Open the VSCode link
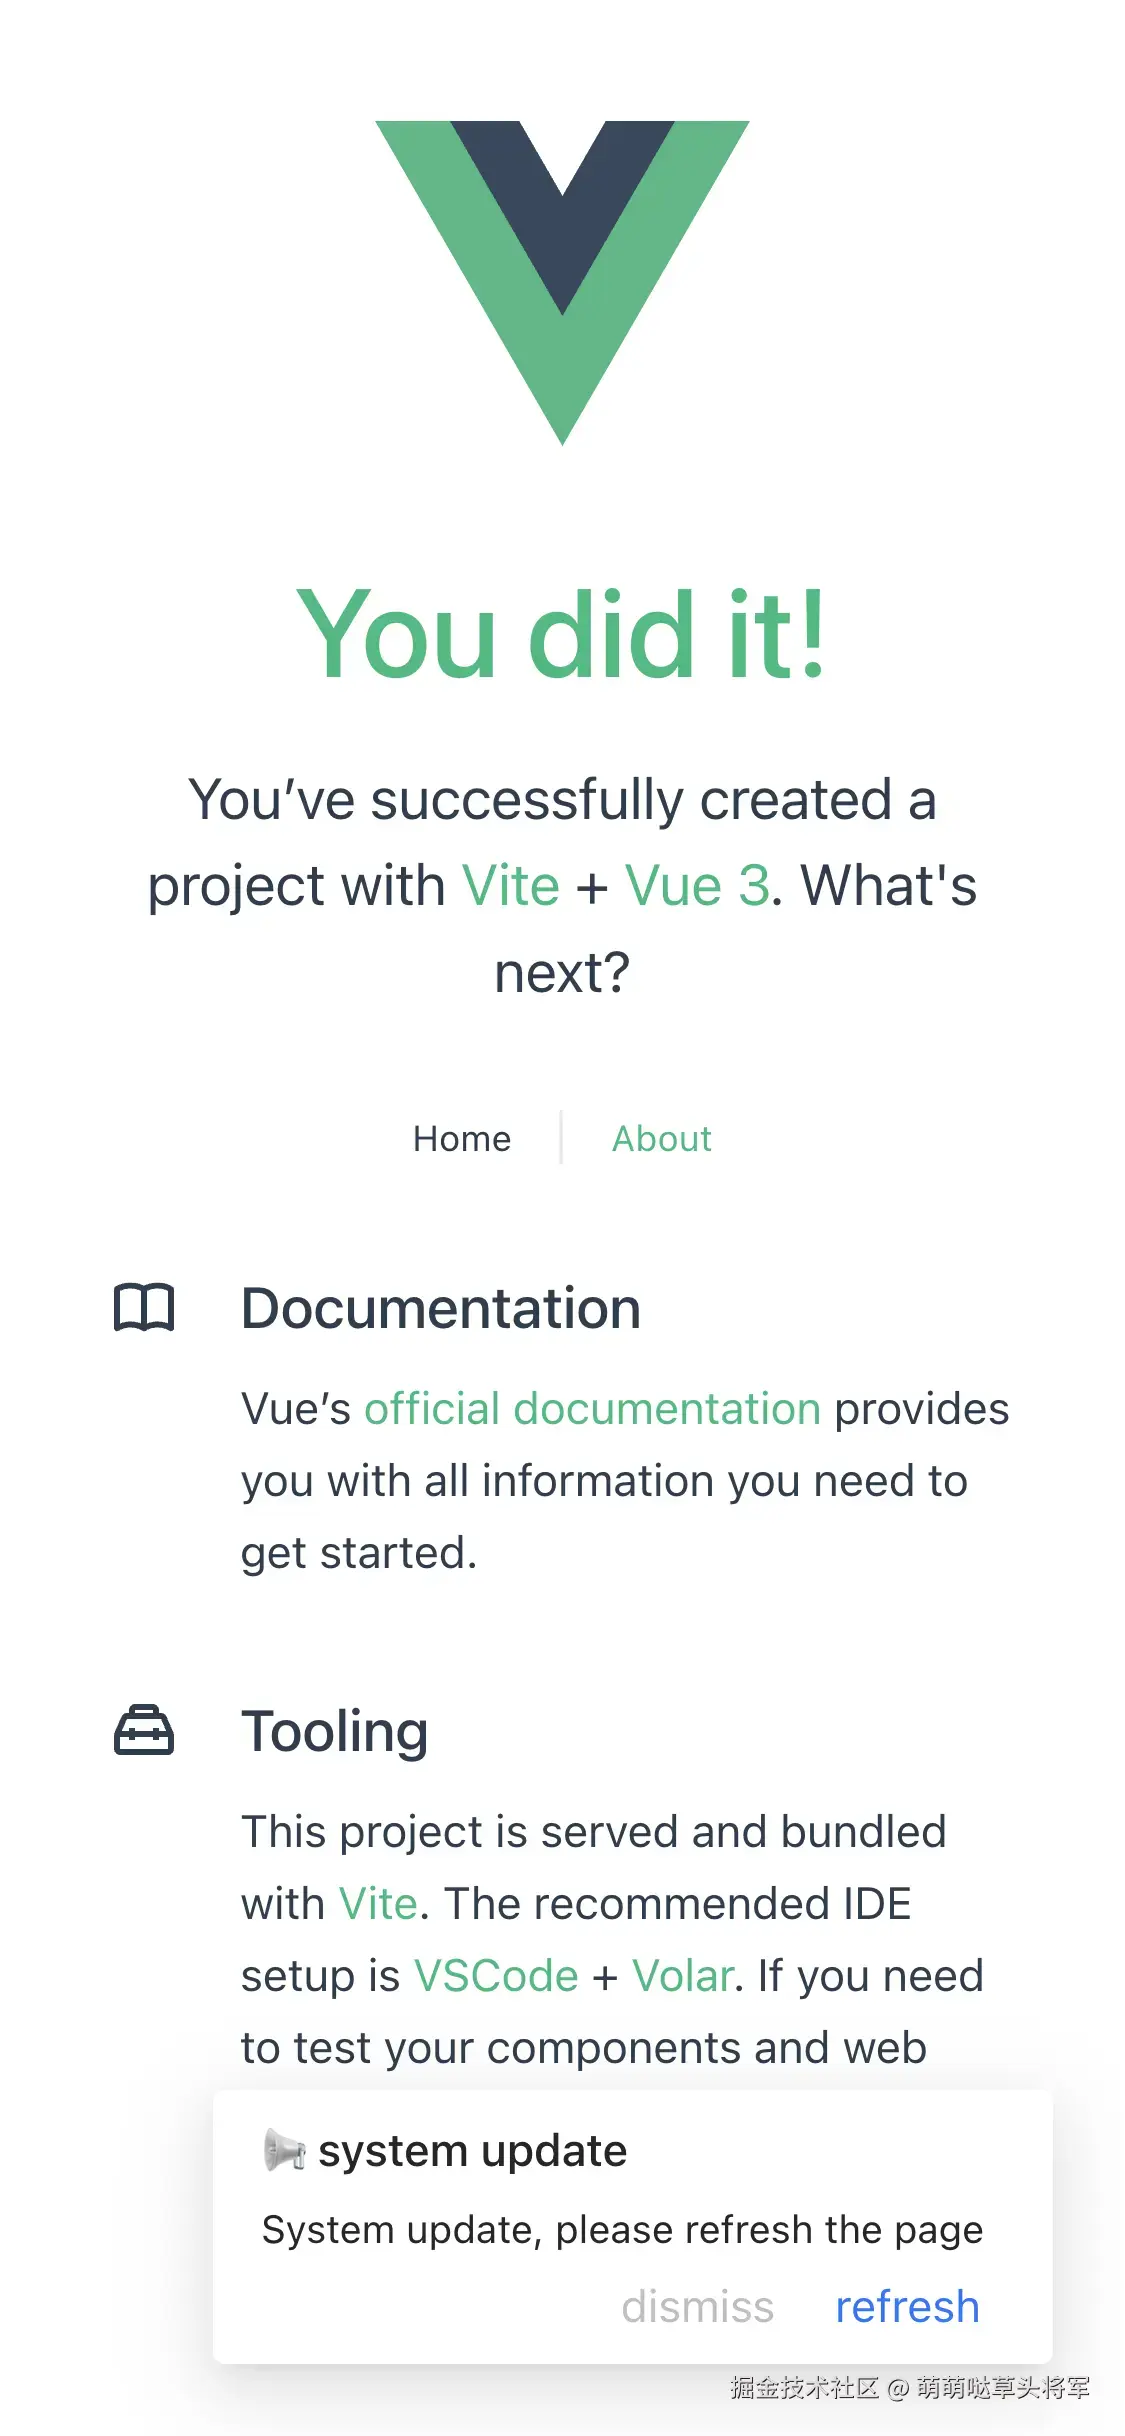The image size is (1125, 2436). (x=496, y=1976)
